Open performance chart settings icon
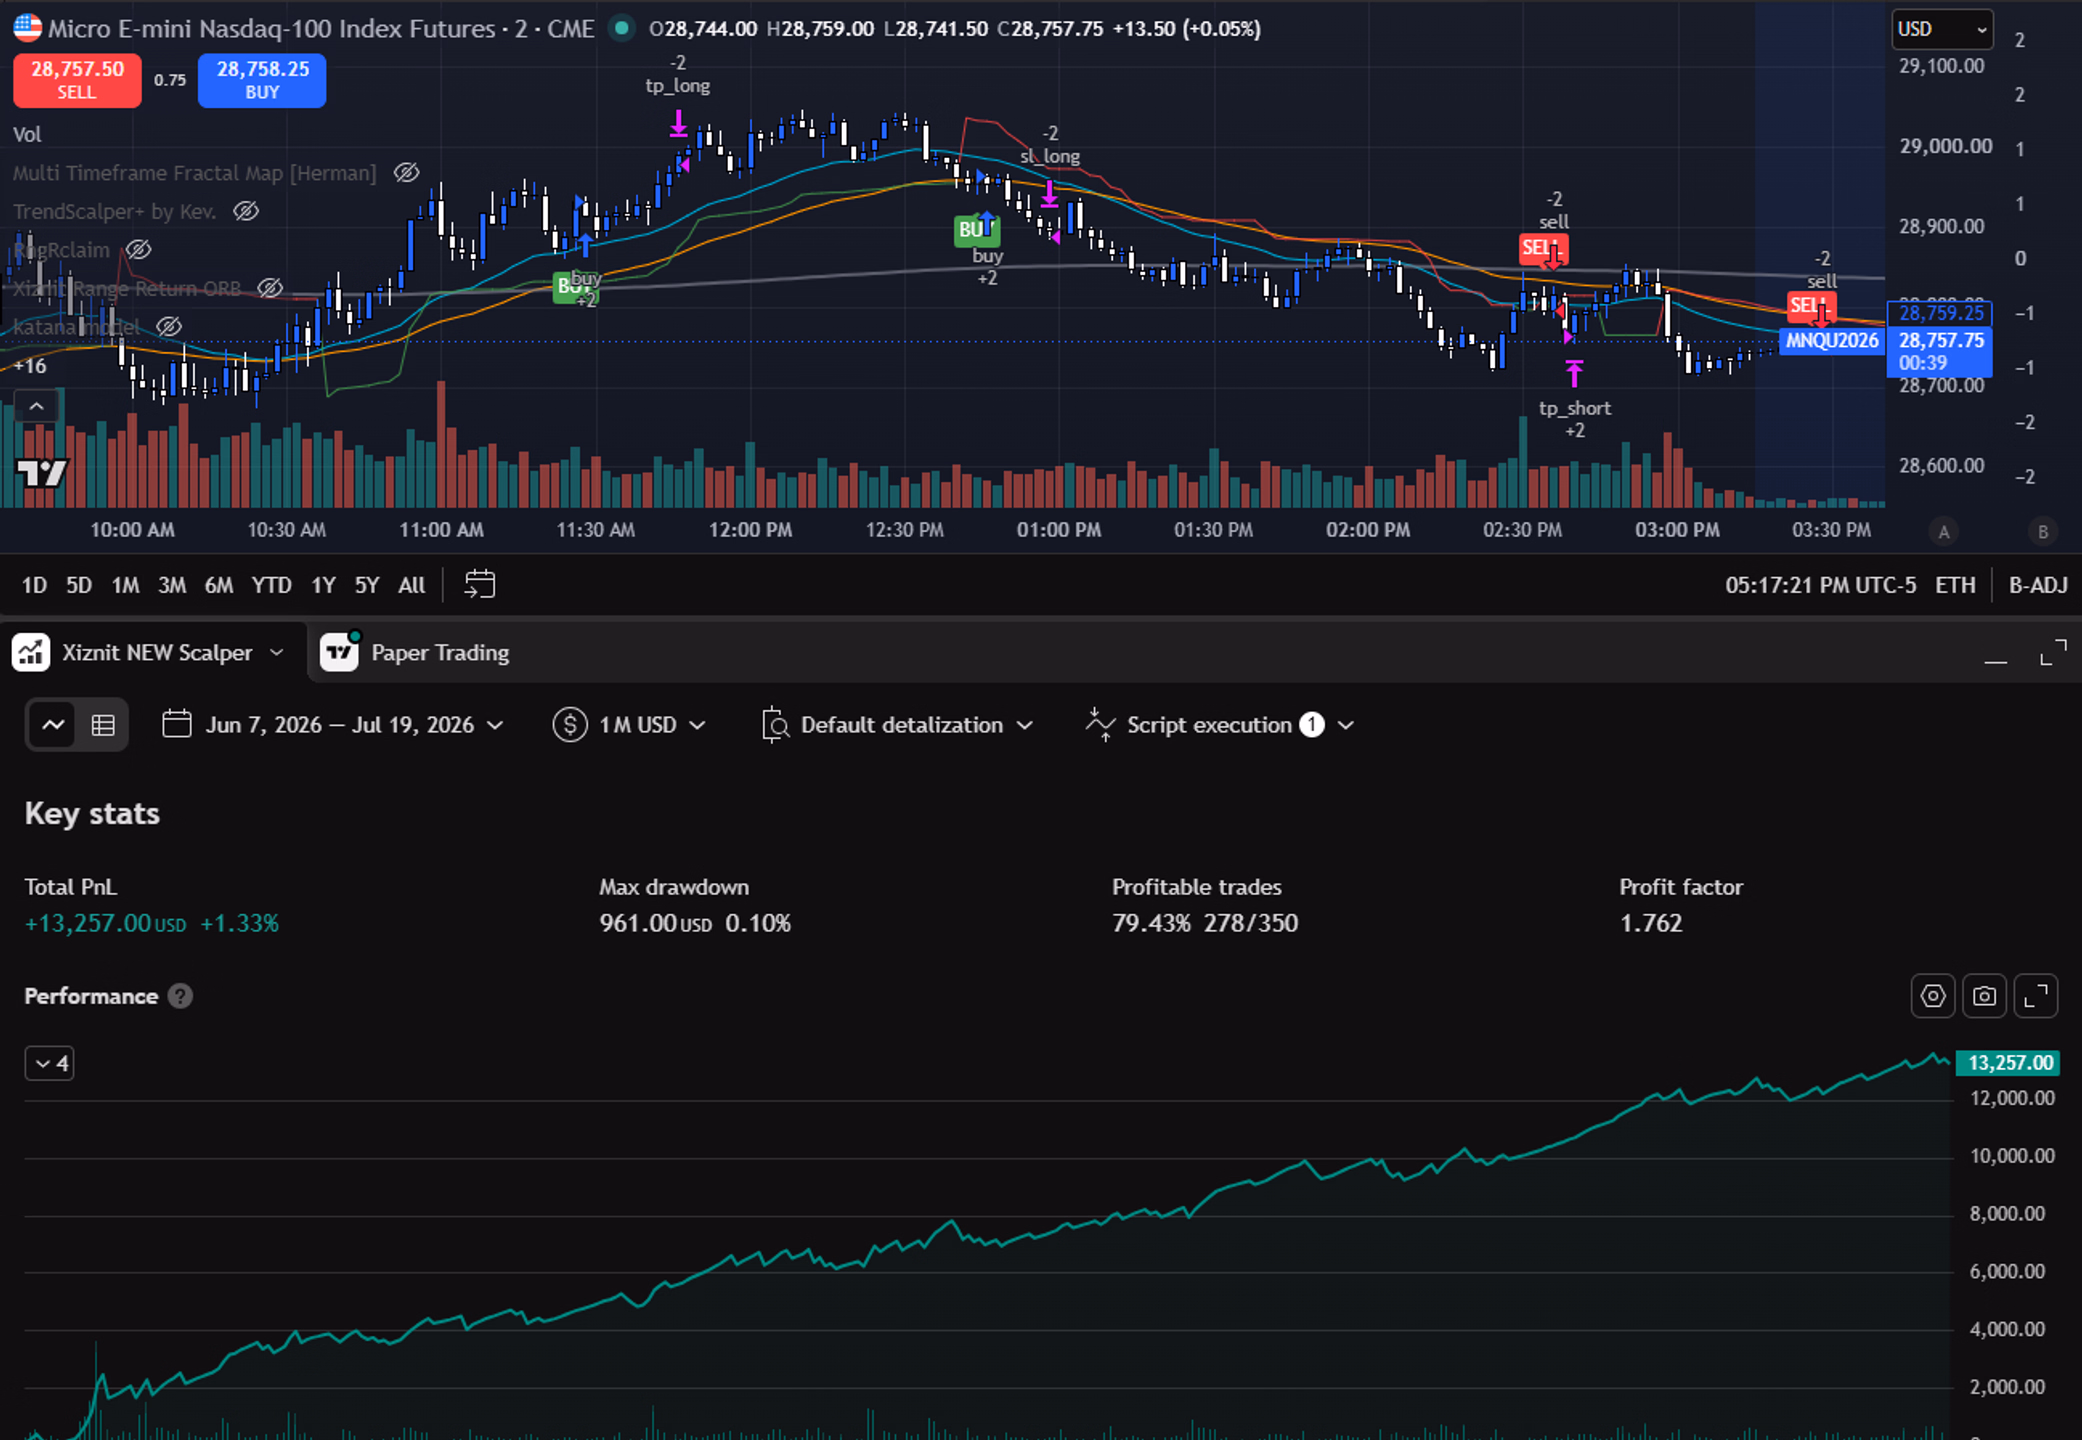 (x=1933, y=996)
